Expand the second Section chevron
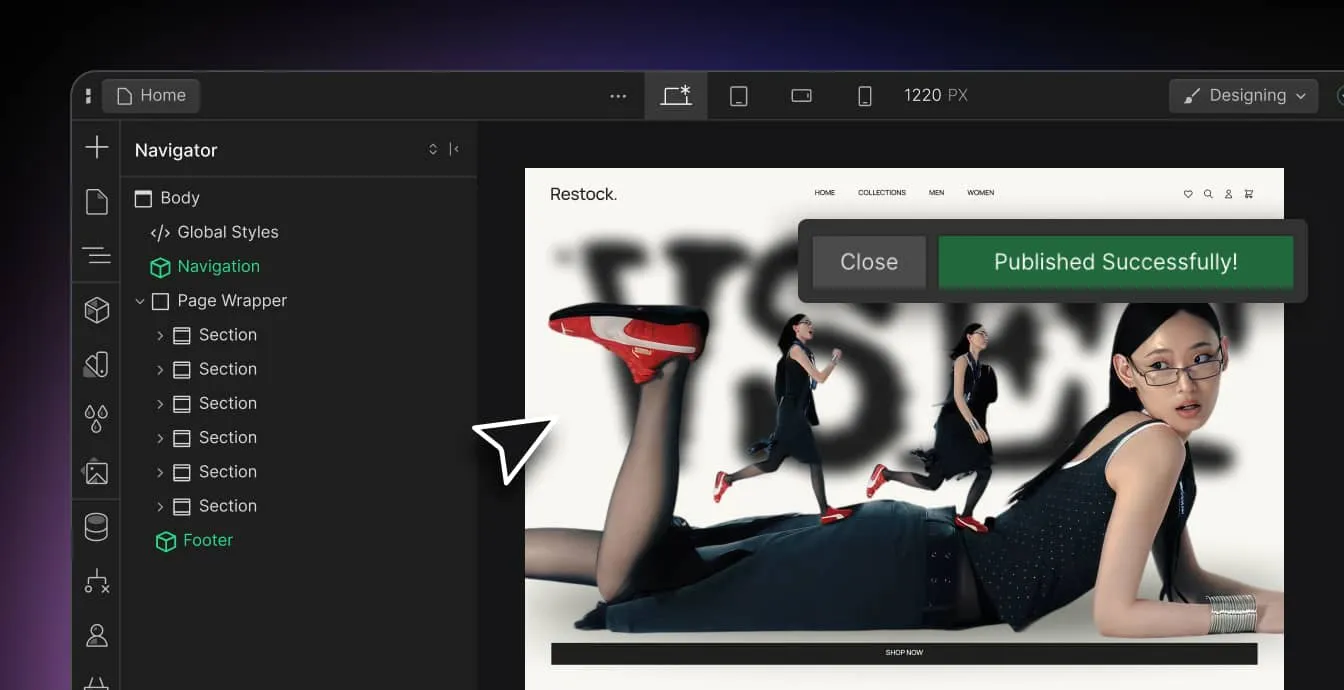The width and height of the screenshot is (1344, 690). [x=160, y=369]
